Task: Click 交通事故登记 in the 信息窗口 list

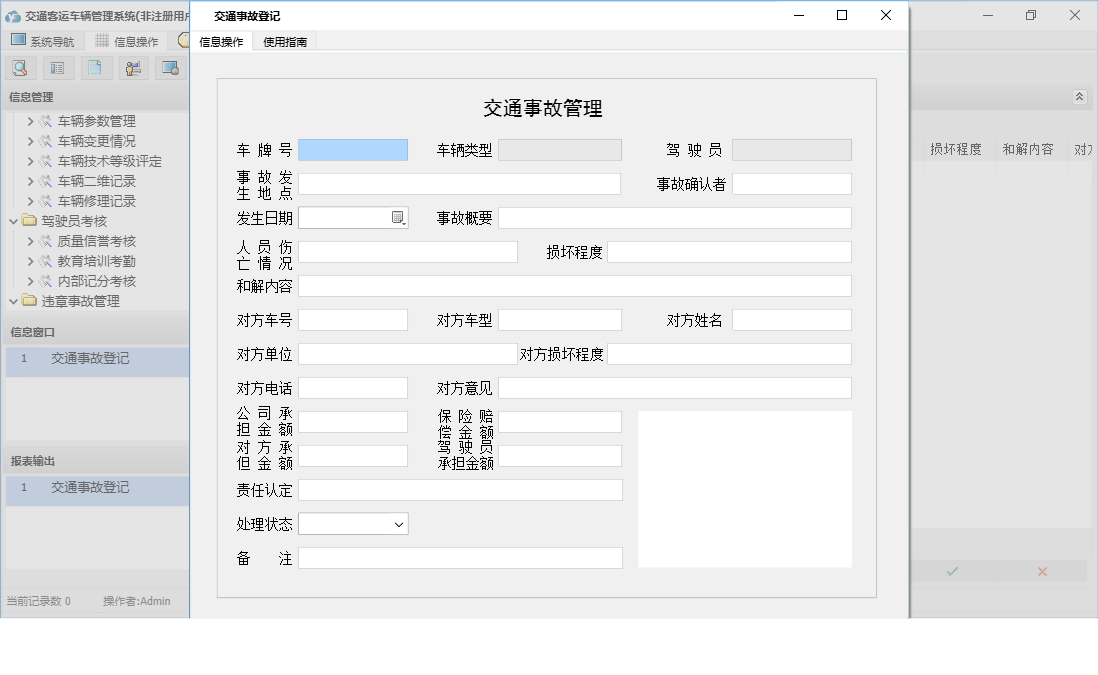Action: [x=90, y=359]
